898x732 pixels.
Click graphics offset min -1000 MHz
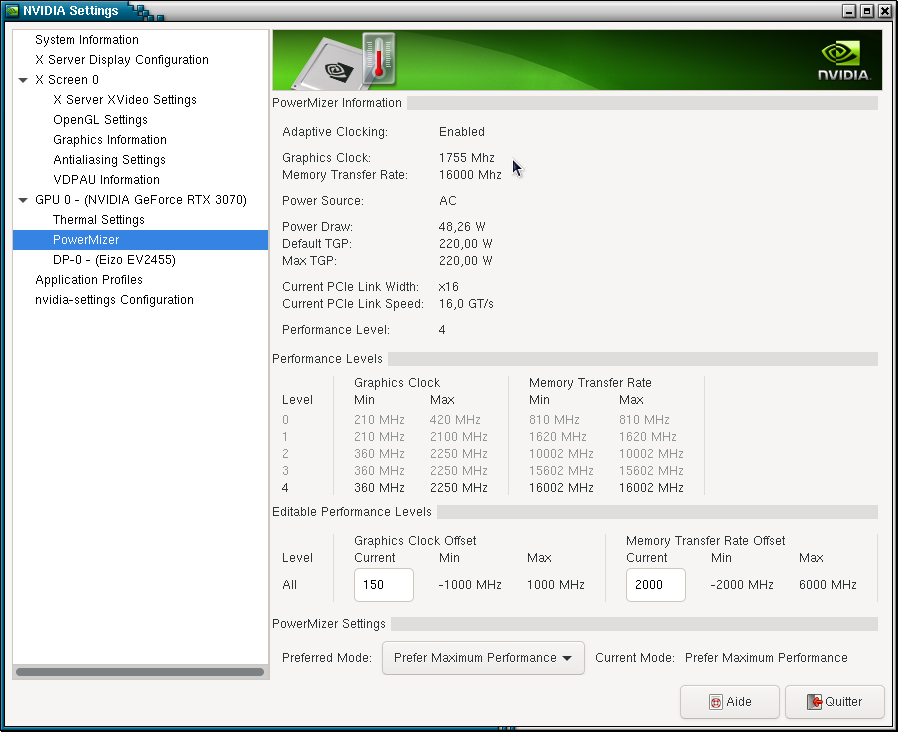(x=470, y=585)
